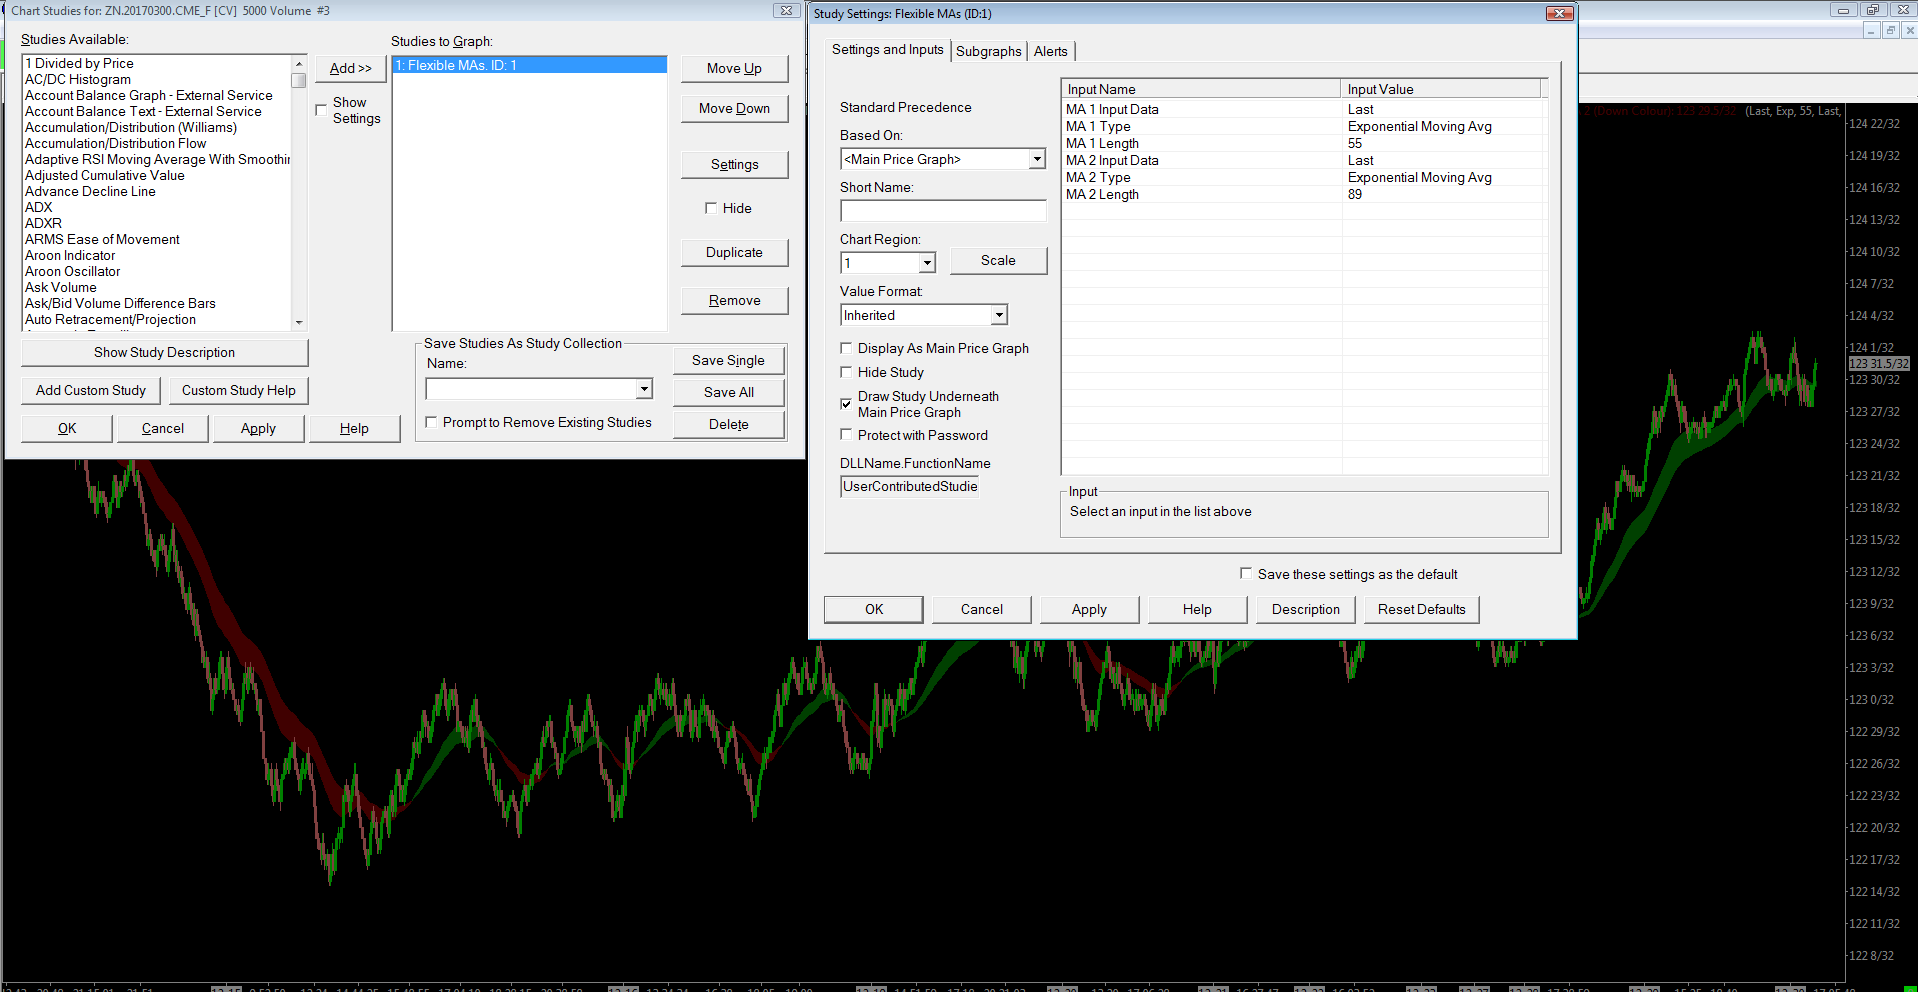Toggle the Show Settings checkbox
Viewport: 1918px width, 992px height.
pos(321,110)
